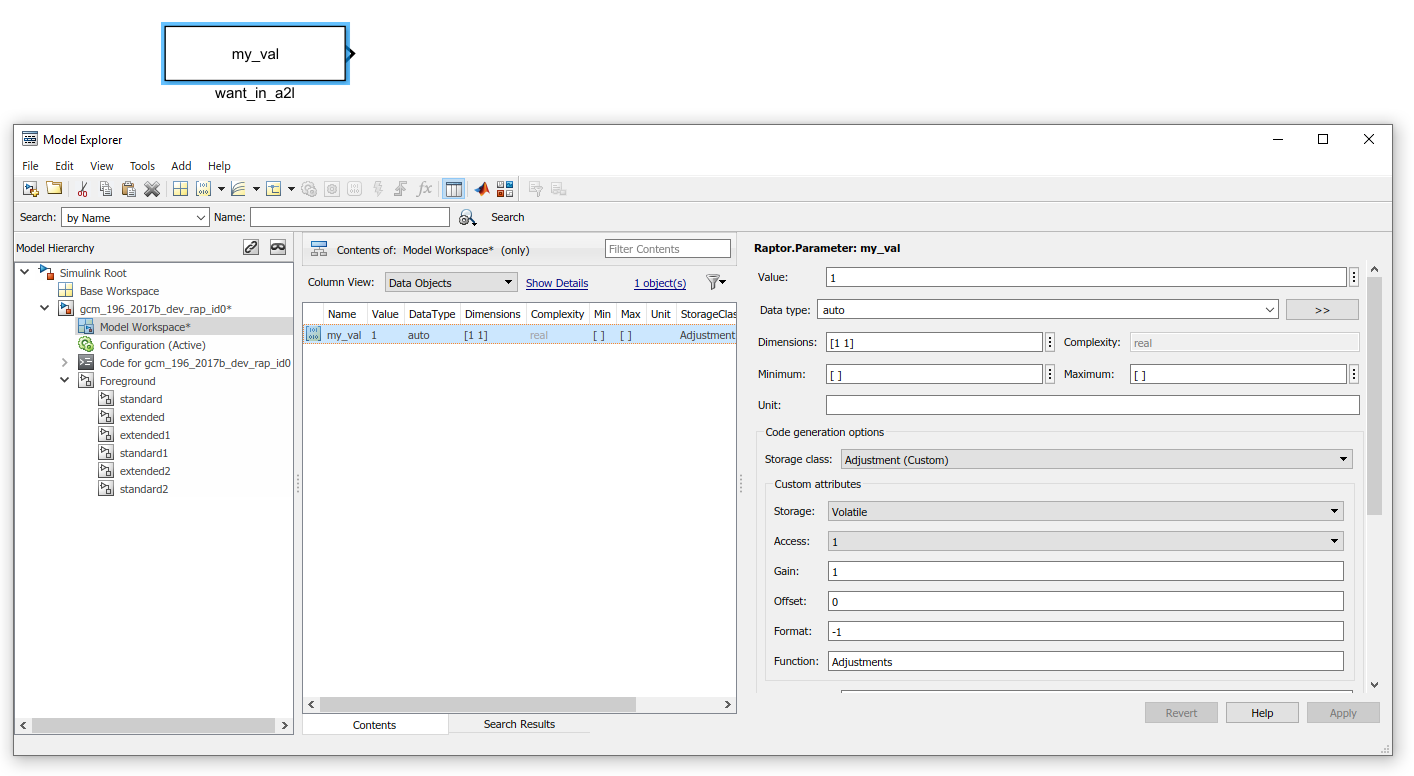Viewport: 1414px width, 776px height.
Task: Click the Minimum field's three-dot options button
Action: click(x=1050, y=374)
